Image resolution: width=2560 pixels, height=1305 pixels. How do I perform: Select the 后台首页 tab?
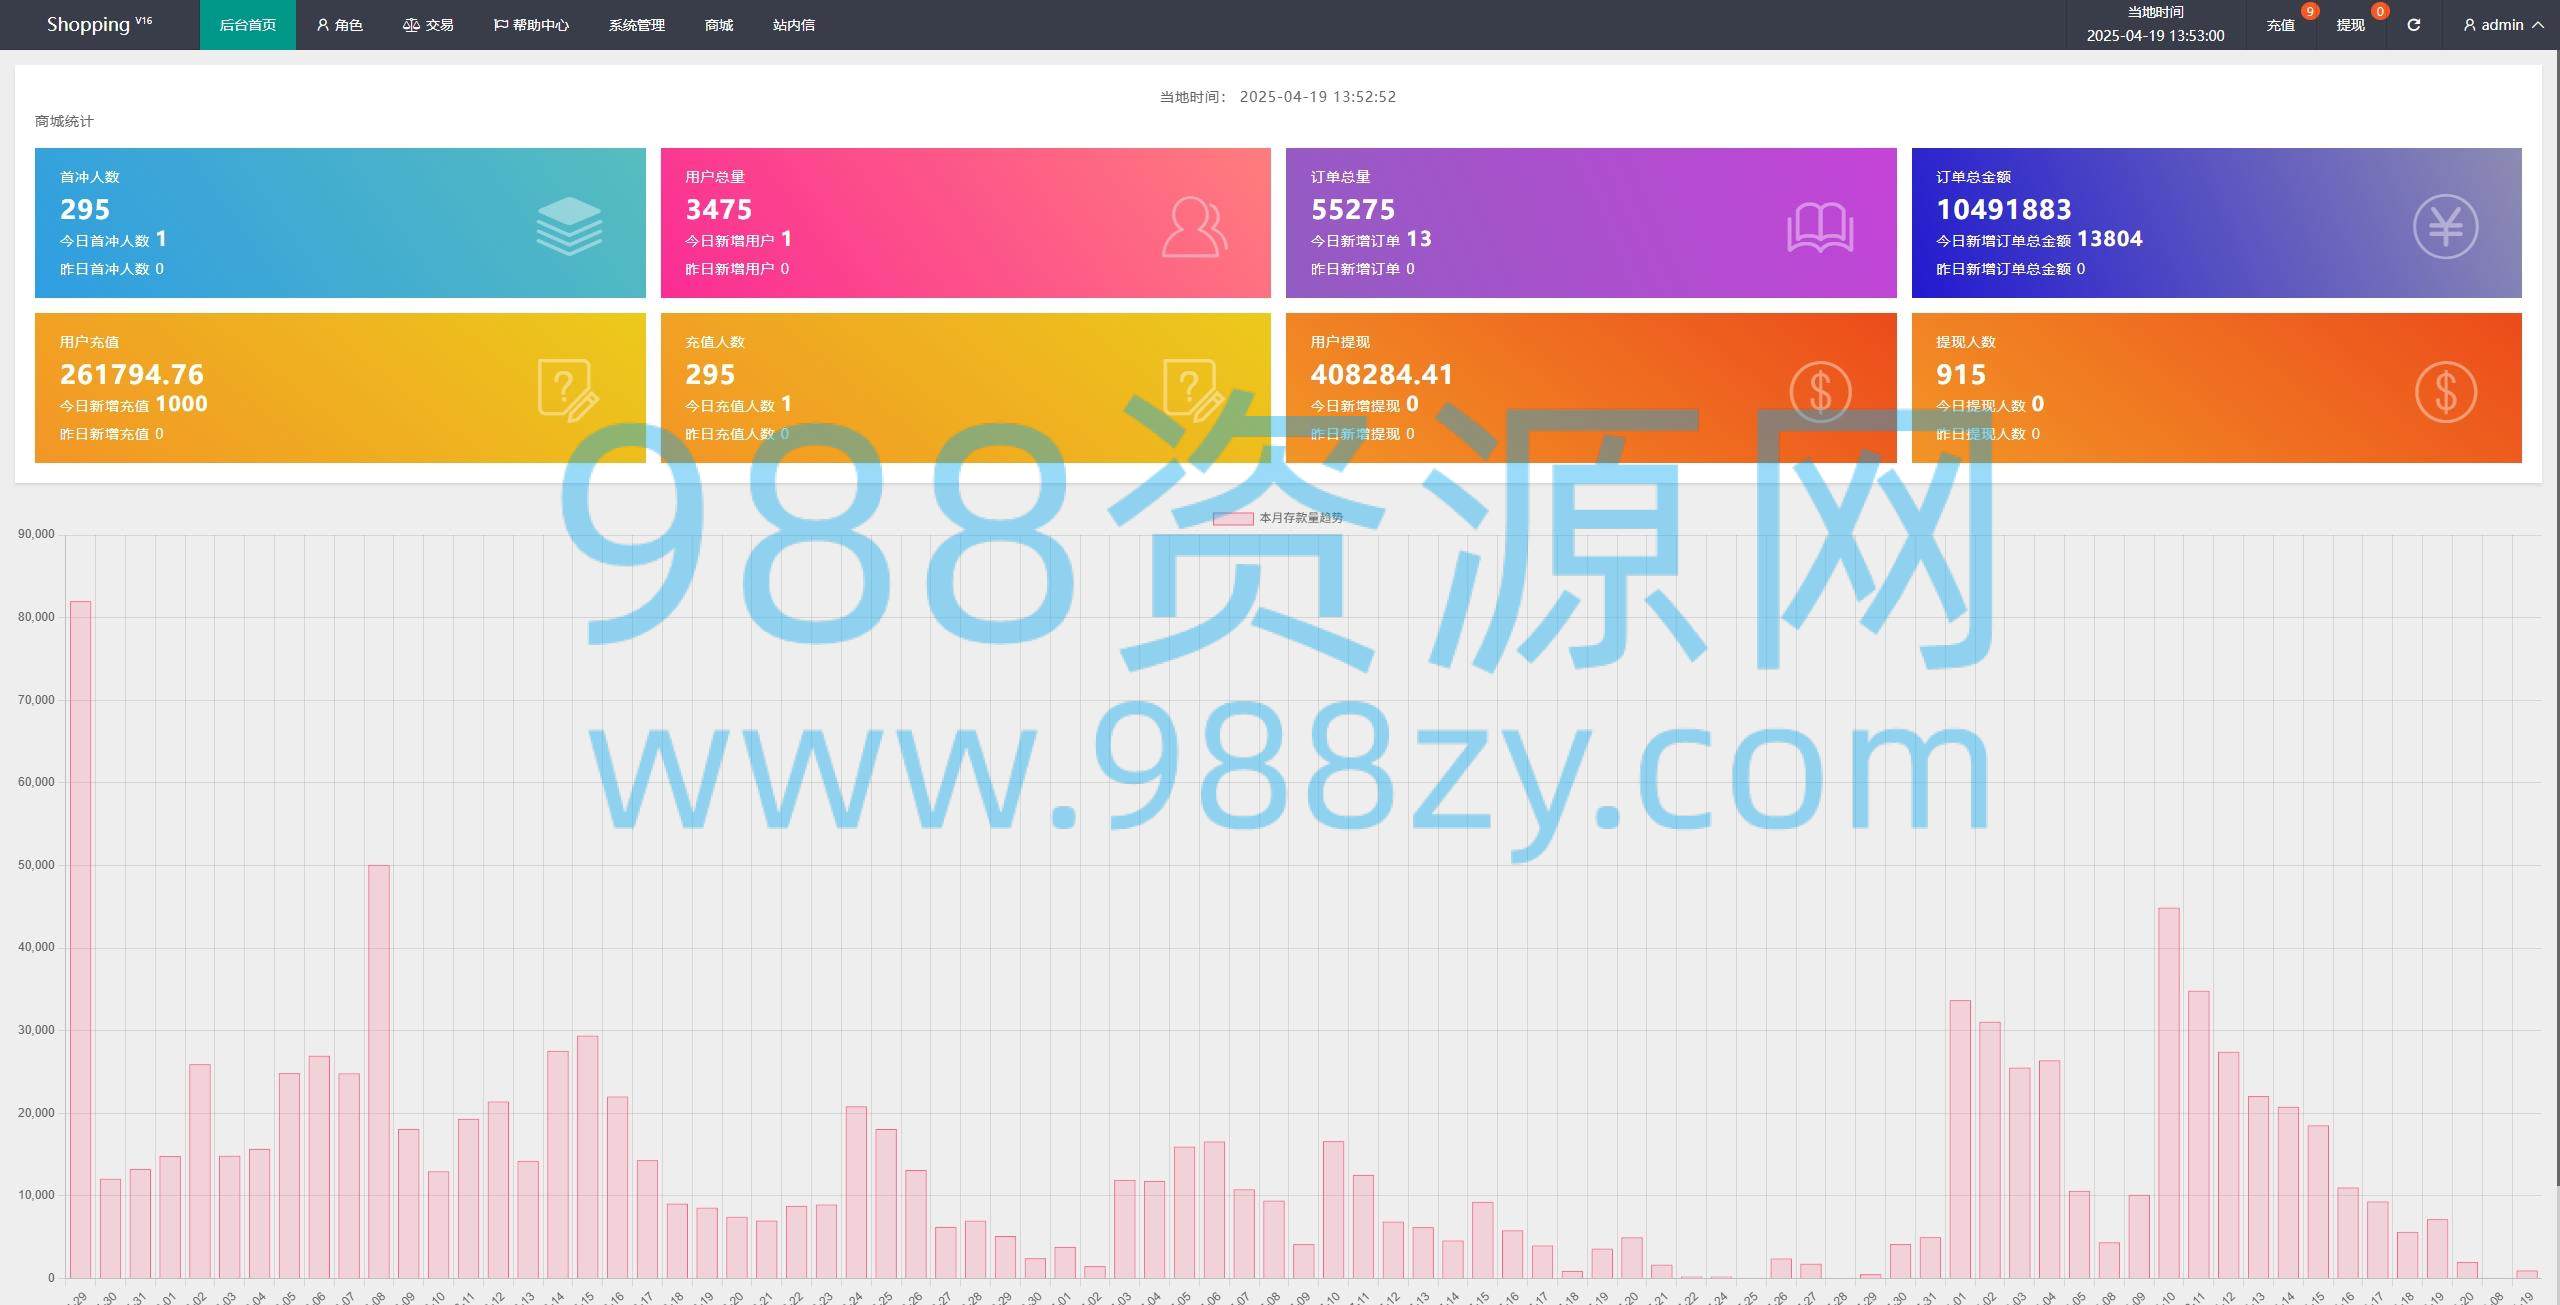point(247,25)
